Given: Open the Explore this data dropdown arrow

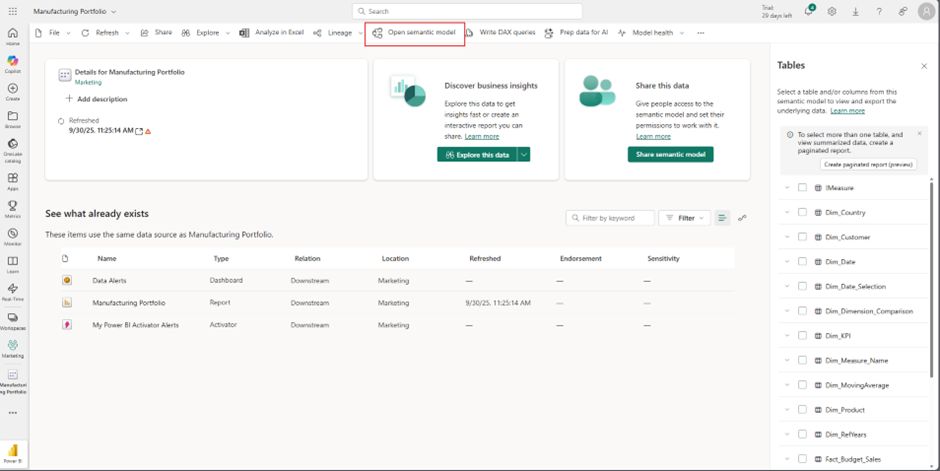Looking at the screenshot, I should click(523, 155).
